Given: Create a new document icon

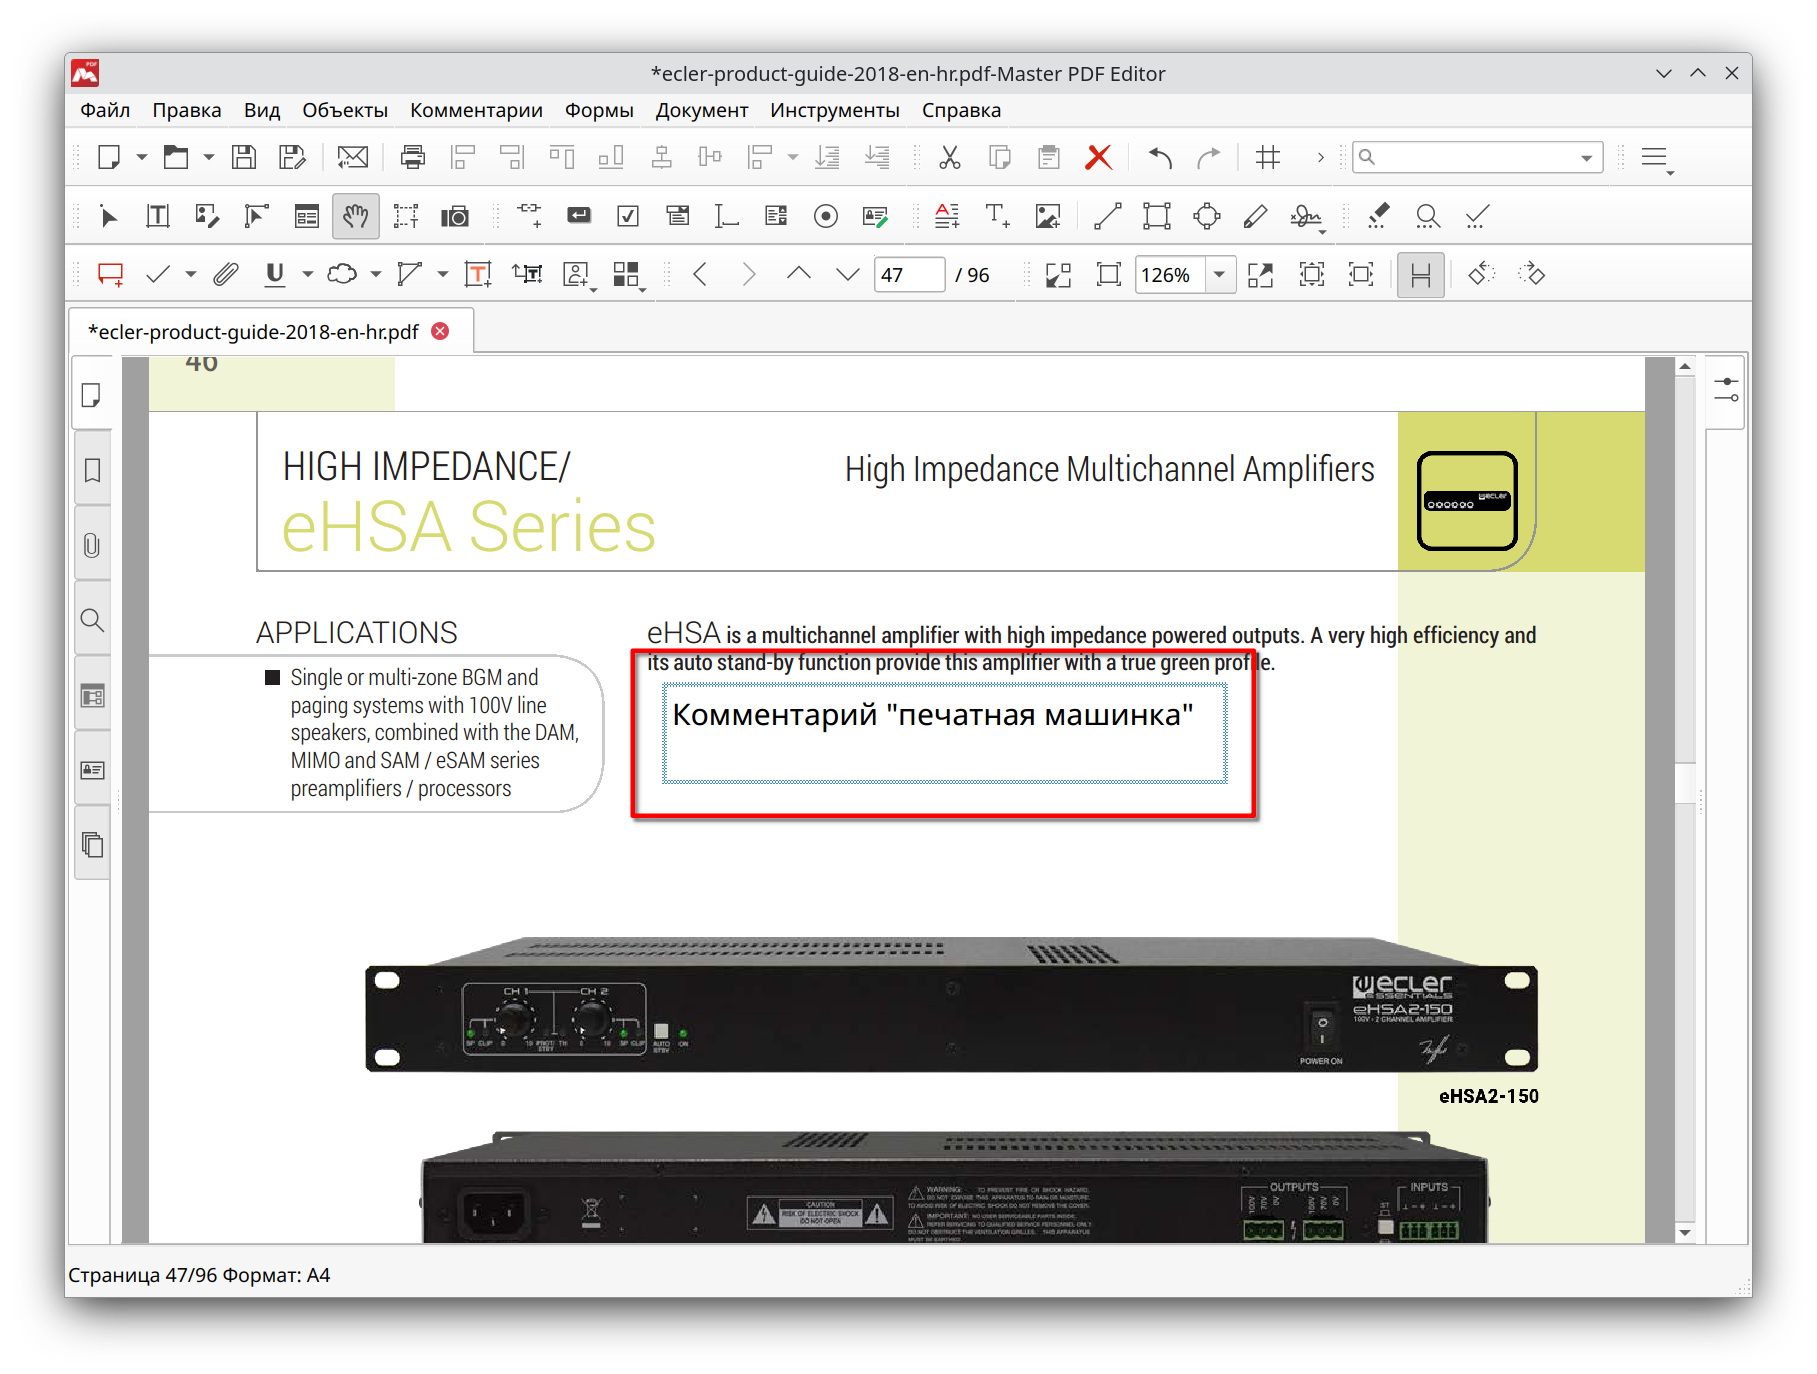Looking at the screenshot, I should tap(109, 157).
